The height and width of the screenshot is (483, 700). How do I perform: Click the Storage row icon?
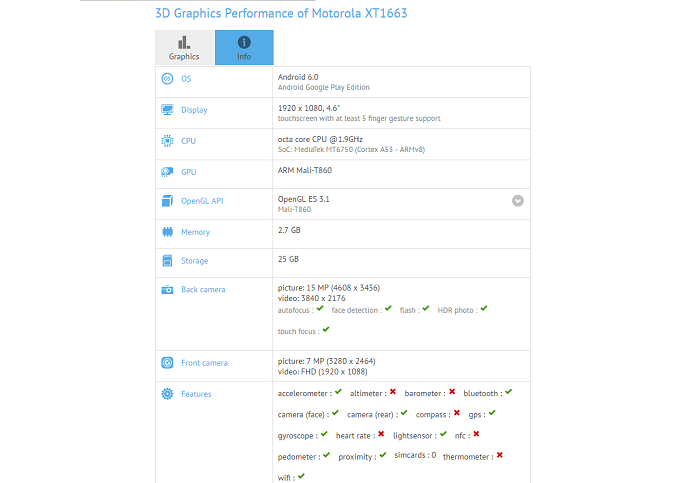pyautogui.click(x=167, y=261)
